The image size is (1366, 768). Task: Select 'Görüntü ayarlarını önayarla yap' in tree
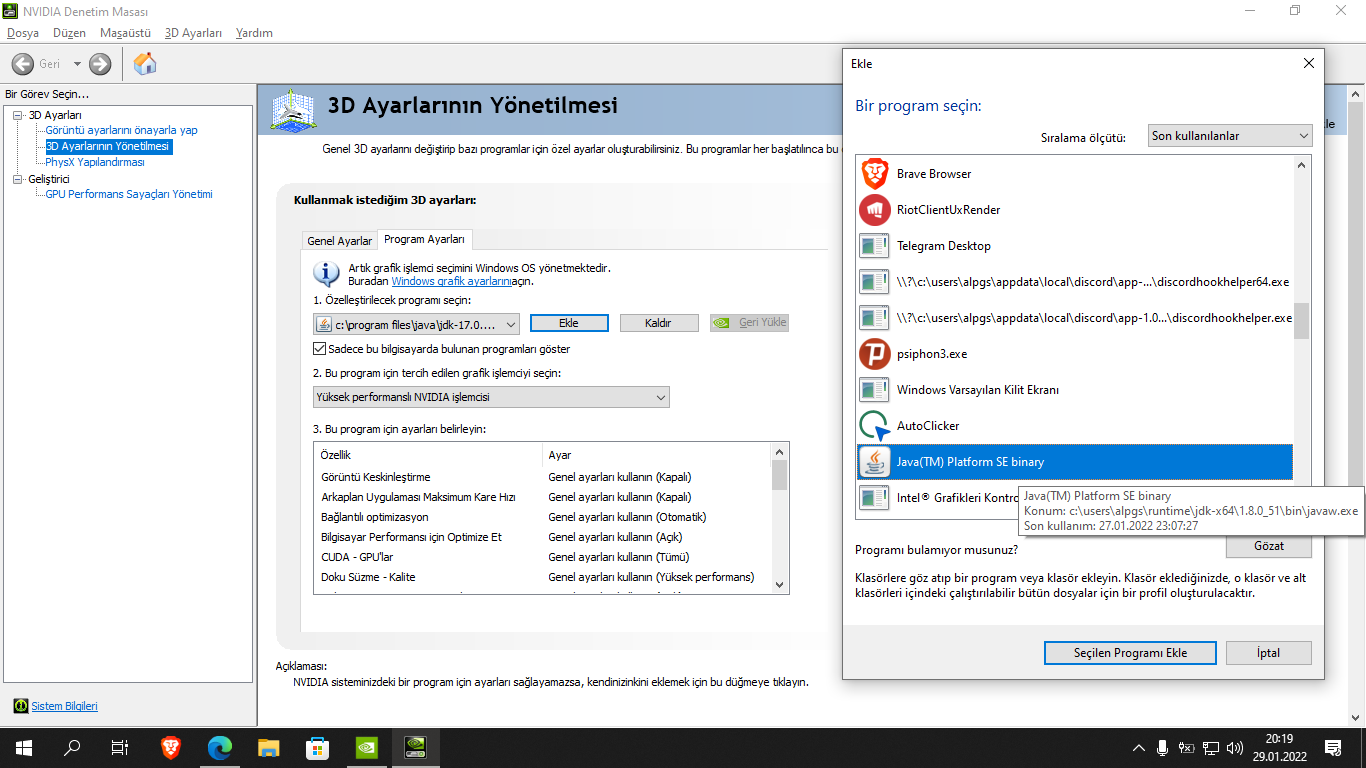(x=122, y=130)
